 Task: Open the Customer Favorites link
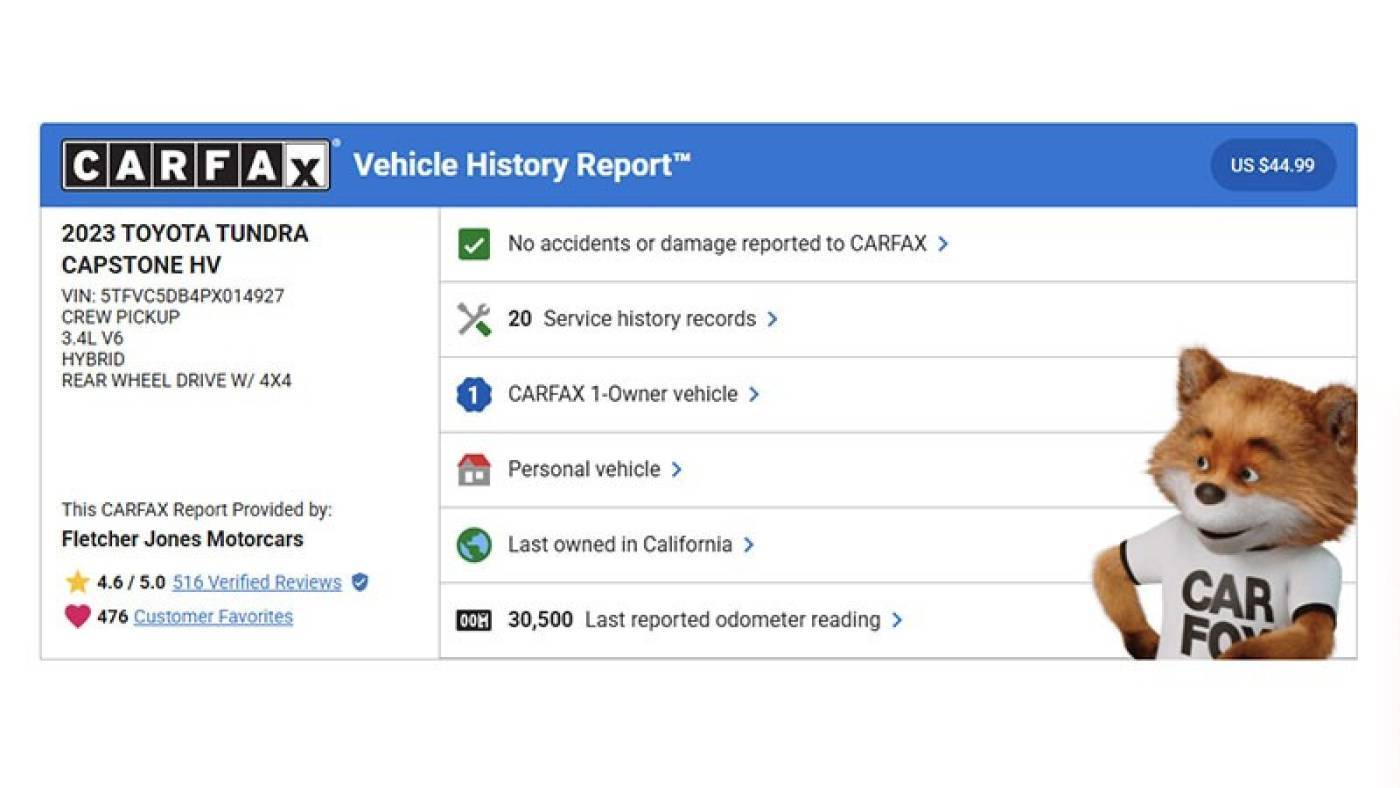[x=213, y=617]
